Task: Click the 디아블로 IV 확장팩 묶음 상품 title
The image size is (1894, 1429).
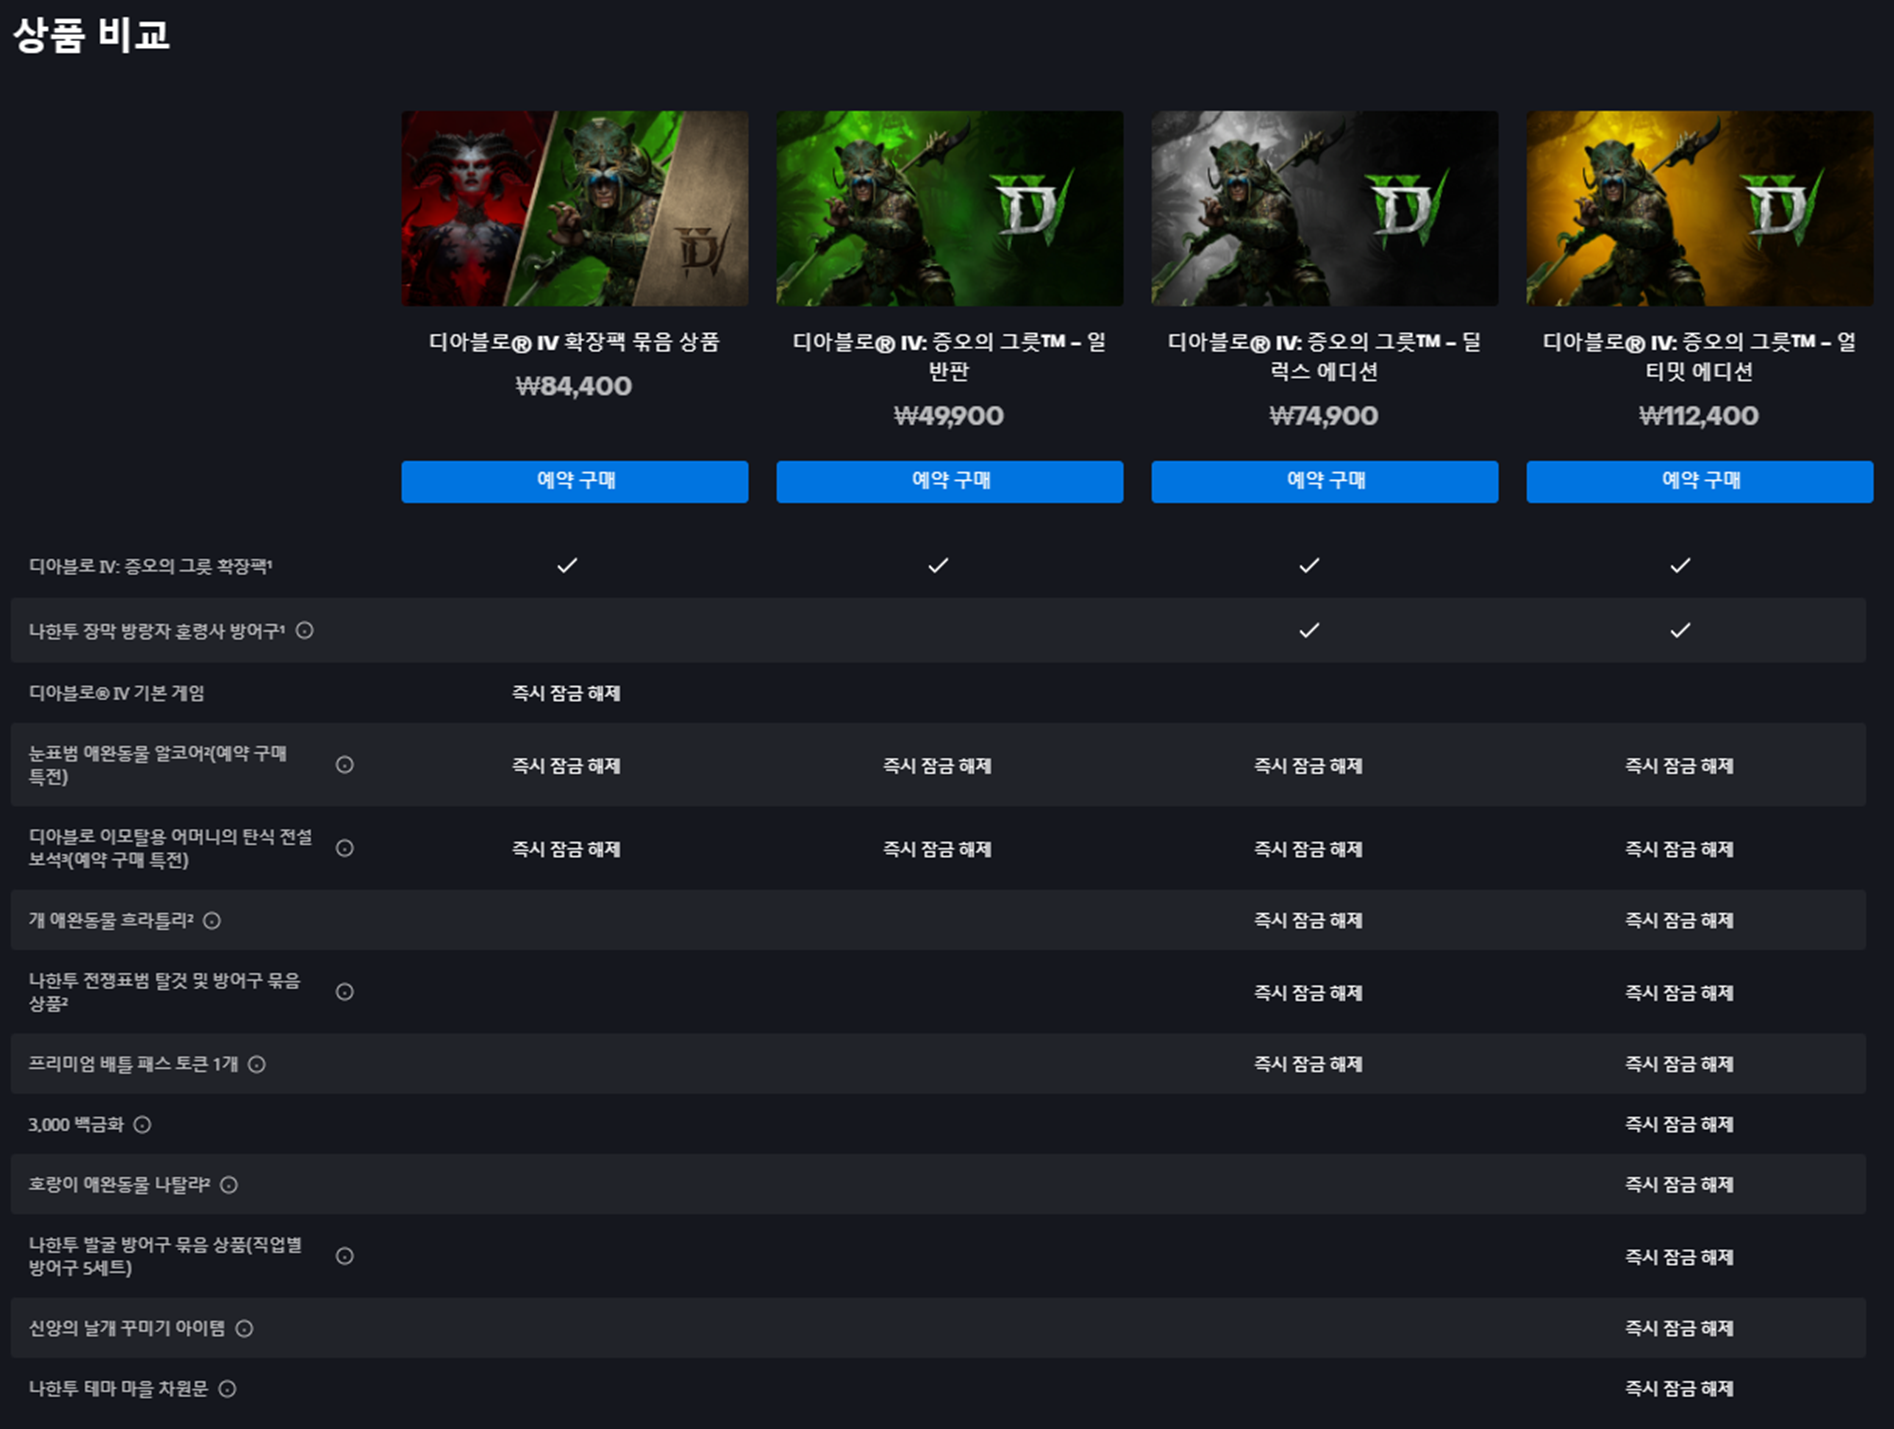Action: coord(574,342)
